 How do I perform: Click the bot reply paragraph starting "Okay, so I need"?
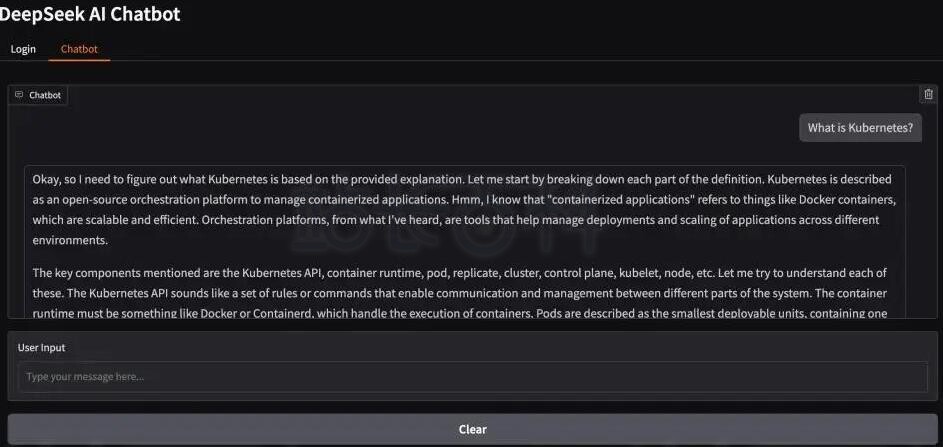(462, 209)
